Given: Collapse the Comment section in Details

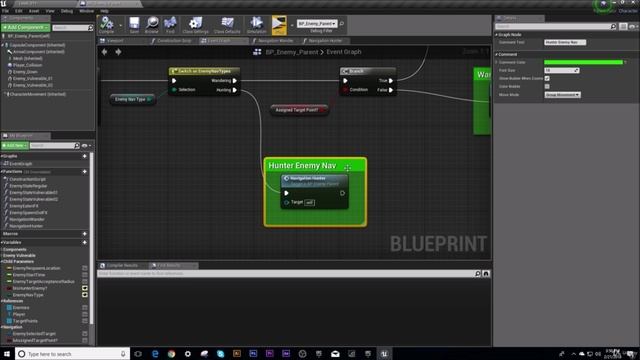Looking at the screenshot, I should (x=497, y=54).
